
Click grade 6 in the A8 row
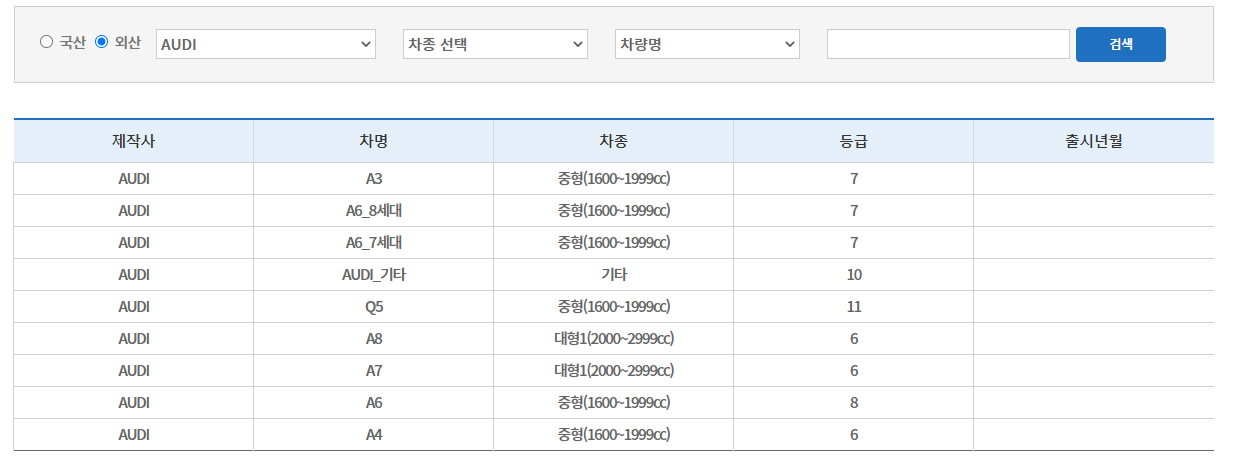tap(853, 339)
